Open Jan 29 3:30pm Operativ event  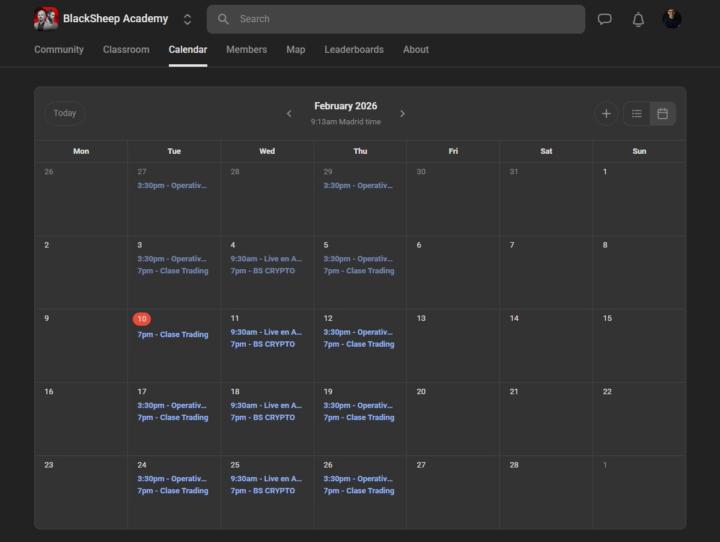tap(358, 186)
